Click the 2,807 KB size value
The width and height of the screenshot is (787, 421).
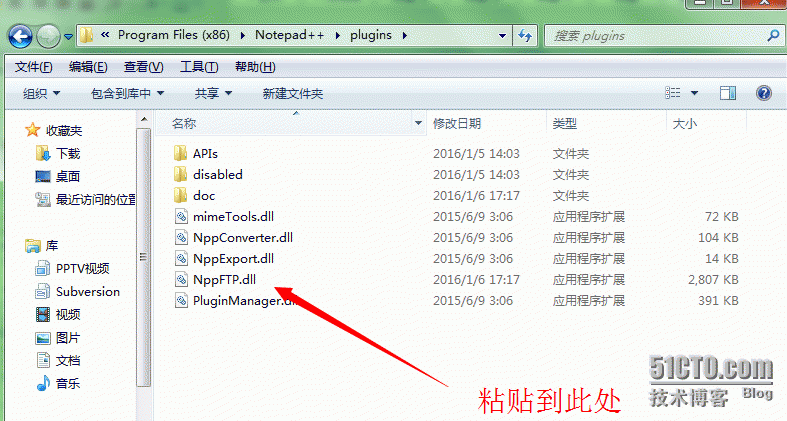[x=713, y=279]
